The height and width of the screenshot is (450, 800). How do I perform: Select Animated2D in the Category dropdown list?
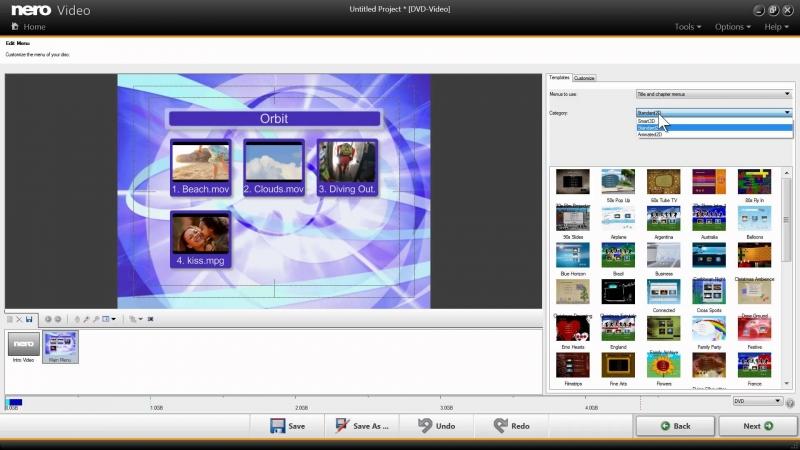pyautogui.click(x=651, y=134)
